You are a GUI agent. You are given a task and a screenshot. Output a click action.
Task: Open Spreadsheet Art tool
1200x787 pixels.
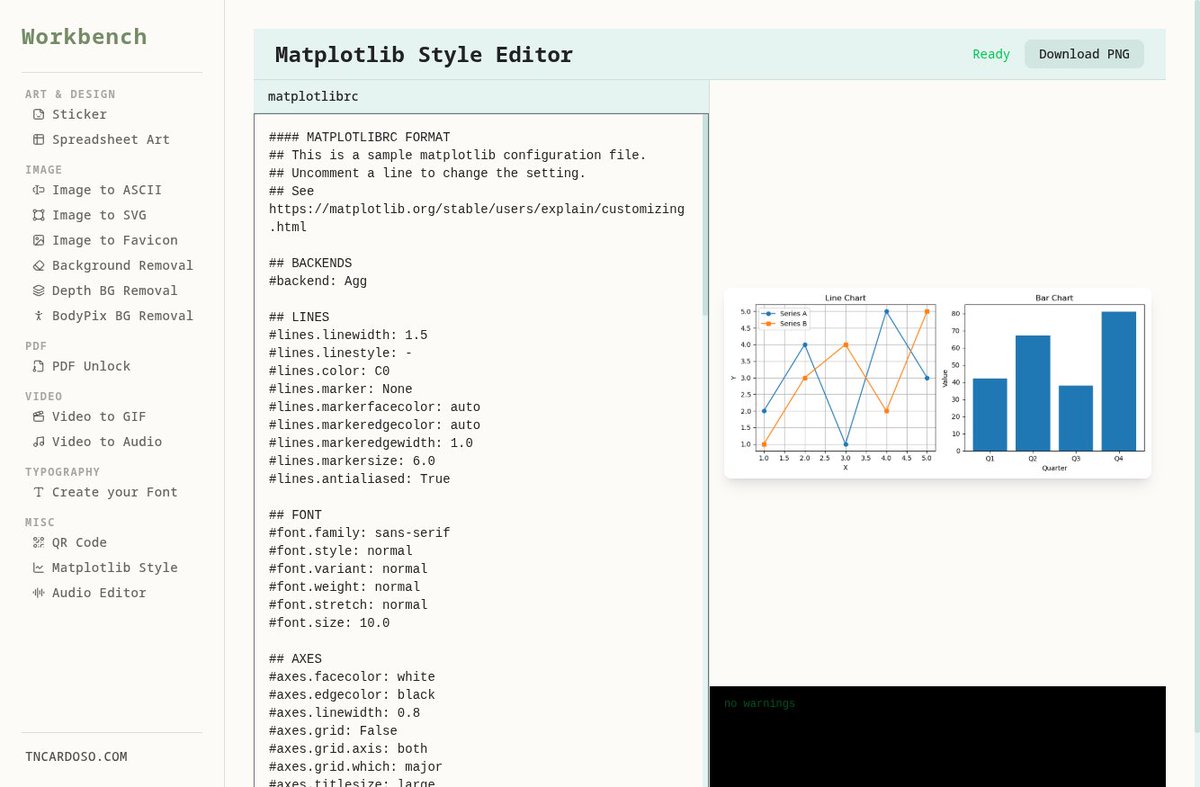(x=112, y=139)
